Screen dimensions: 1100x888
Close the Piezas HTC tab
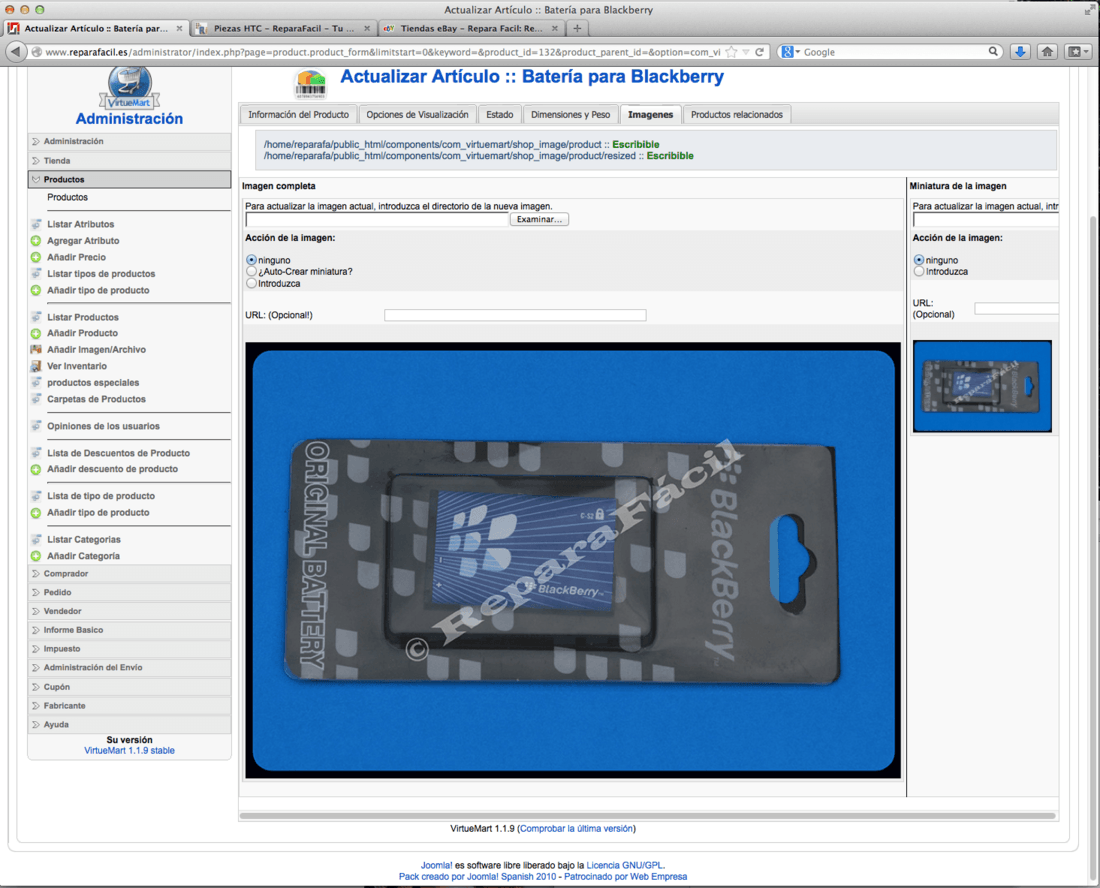tap(367, 29)
